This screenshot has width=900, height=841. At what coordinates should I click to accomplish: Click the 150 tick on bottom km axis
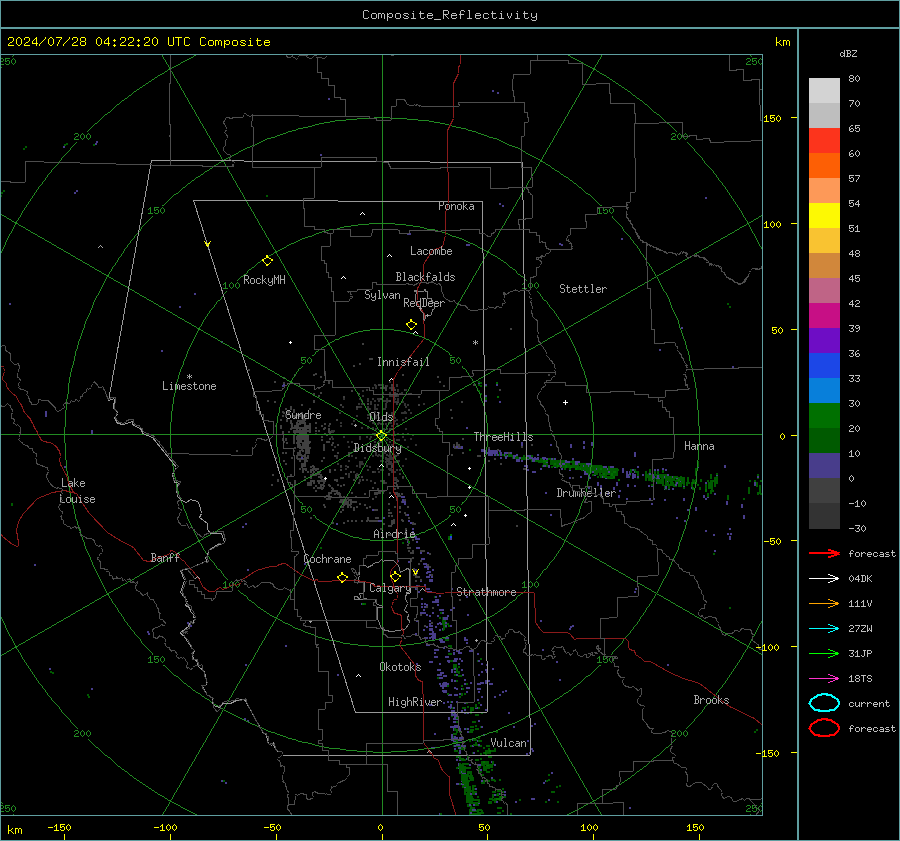point(695,827)
